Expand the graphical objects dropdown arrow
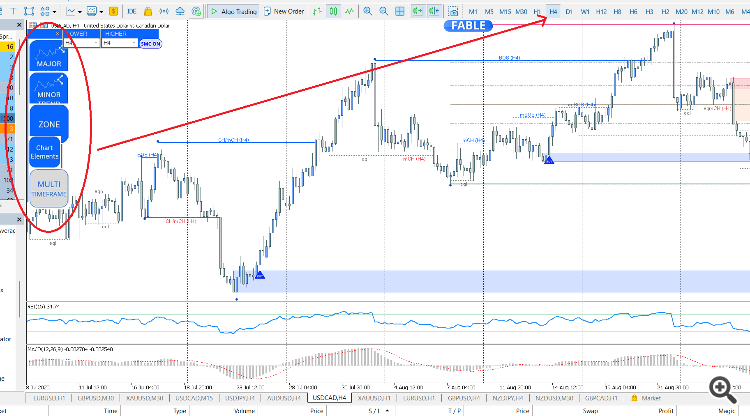The height and width of the screenshot is (416, 750). 55,11
